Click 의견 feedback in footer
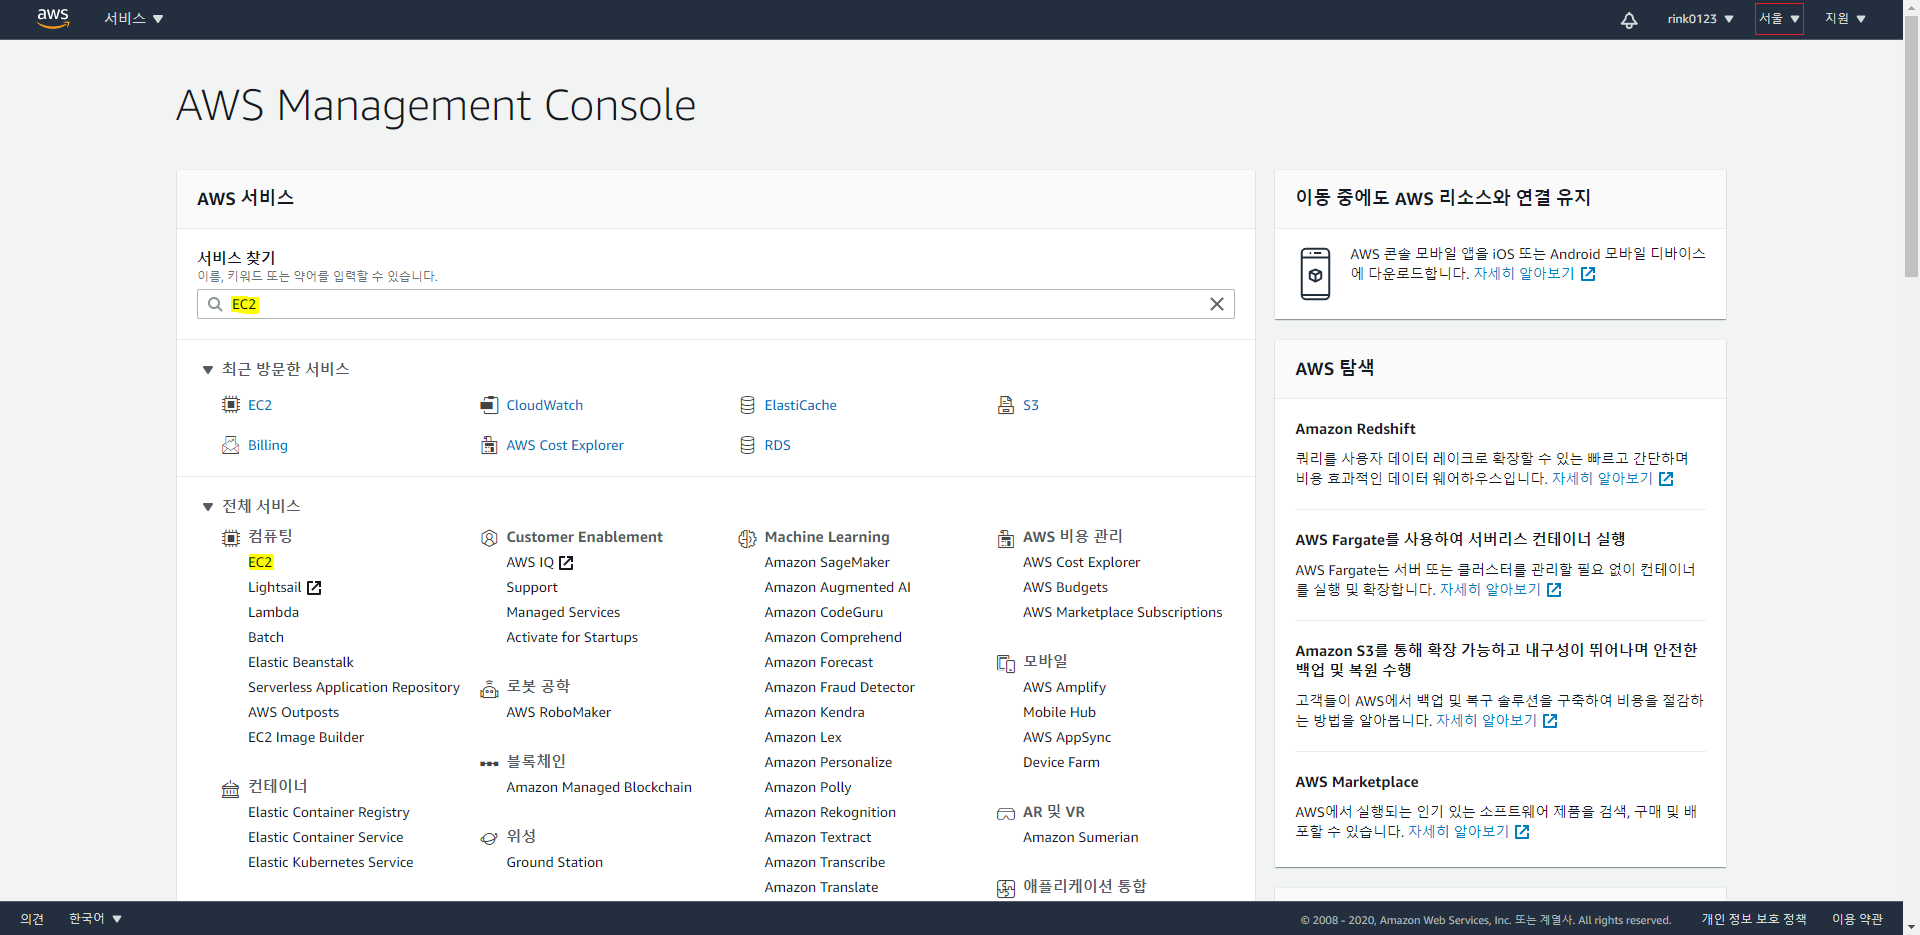Image resolution: width=1920 pixels, height=935 pixels. tap(32, 918)
